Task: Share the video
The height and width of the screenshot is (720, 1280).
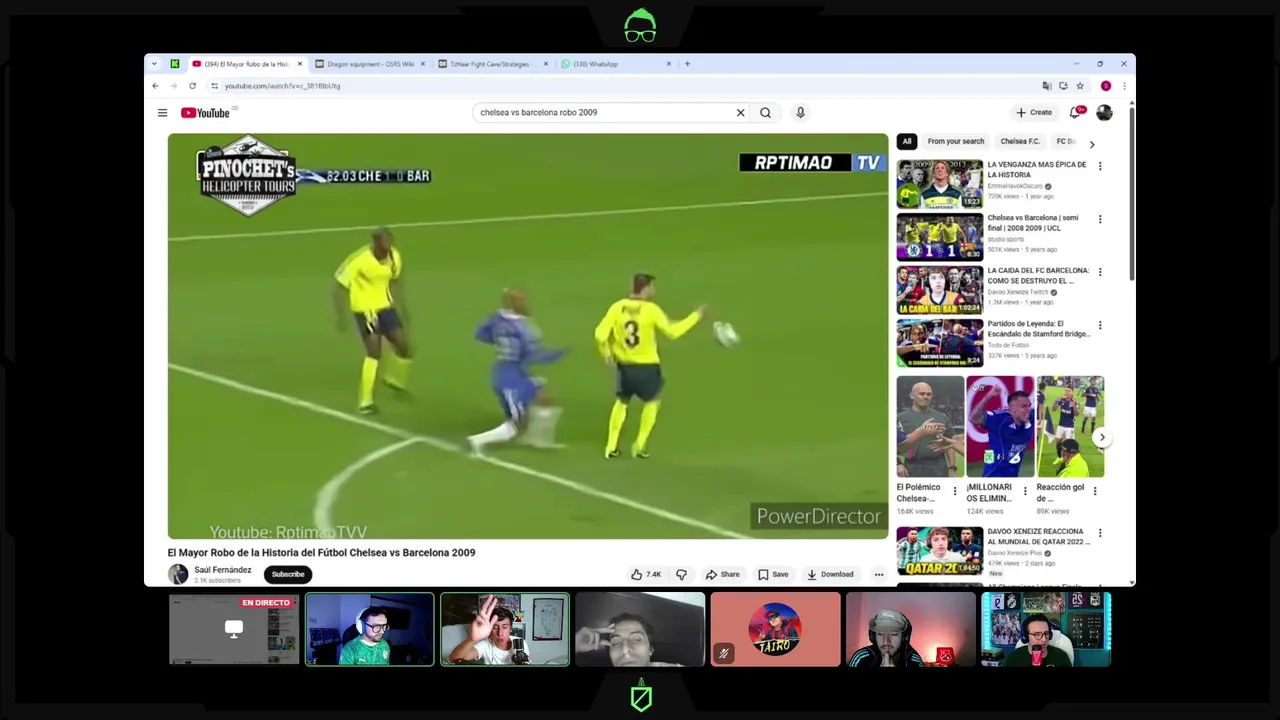Action: coord(722,574)
